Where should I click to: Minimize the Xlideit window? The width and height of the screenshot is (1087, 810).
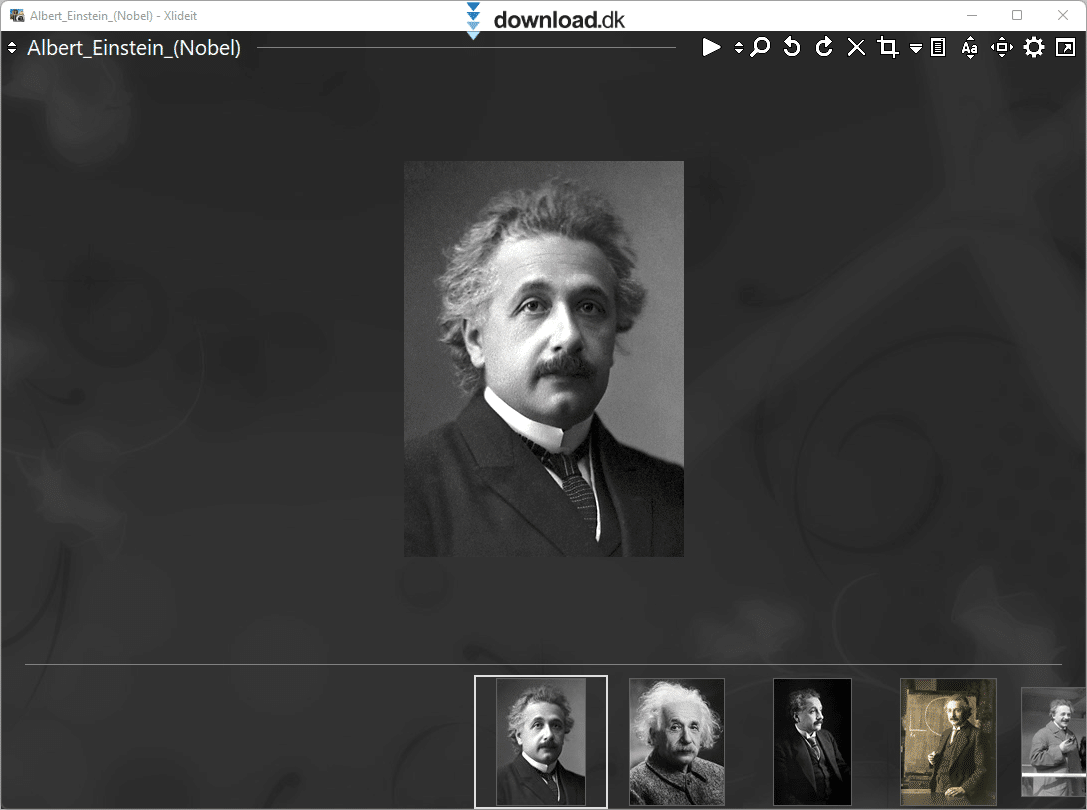[972, 15]
